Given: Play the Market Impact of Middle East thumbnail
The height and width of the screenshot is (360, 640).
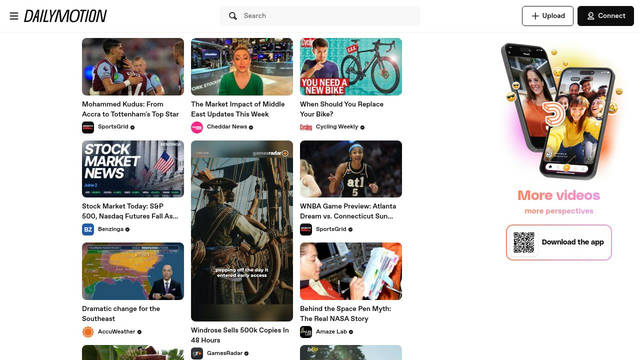Looking at the screenshot, I should point(242,67).
